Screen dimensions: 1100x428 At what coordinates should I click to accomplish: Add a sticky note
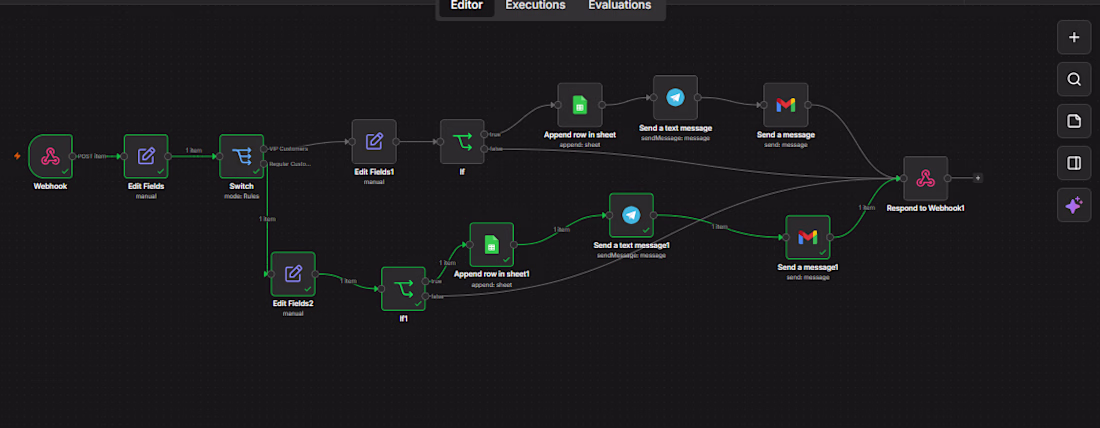click(x=1073, y=121)
